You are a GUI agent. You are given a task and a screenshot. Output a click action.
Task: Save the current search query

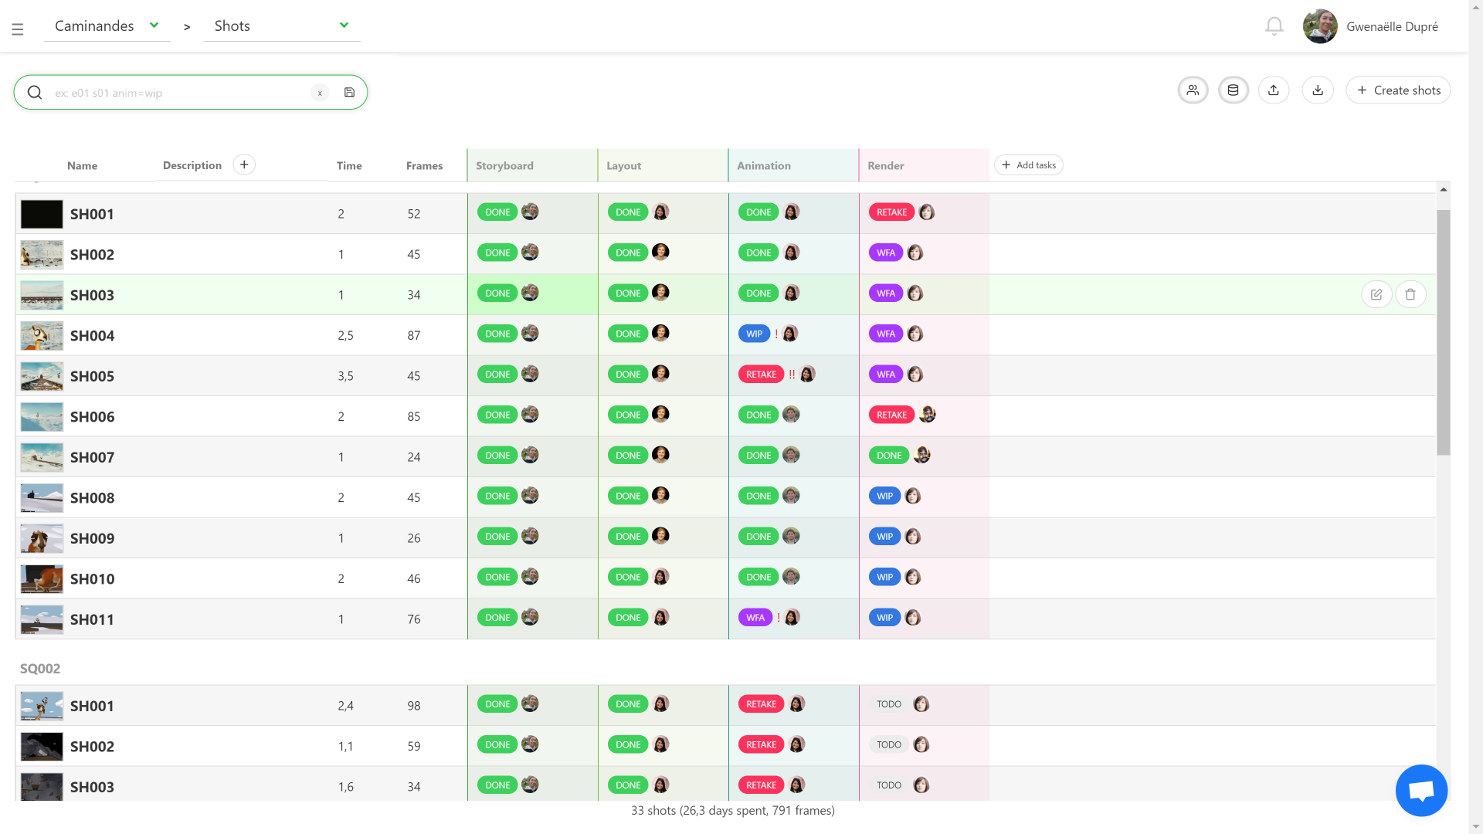click(349, 93)
